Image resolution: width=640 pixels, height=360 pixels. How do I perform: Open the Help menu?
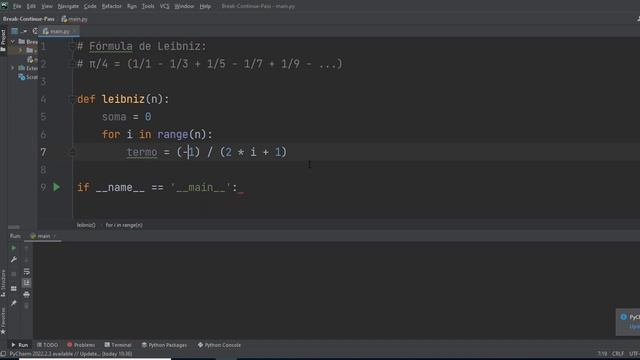(205, 6)
